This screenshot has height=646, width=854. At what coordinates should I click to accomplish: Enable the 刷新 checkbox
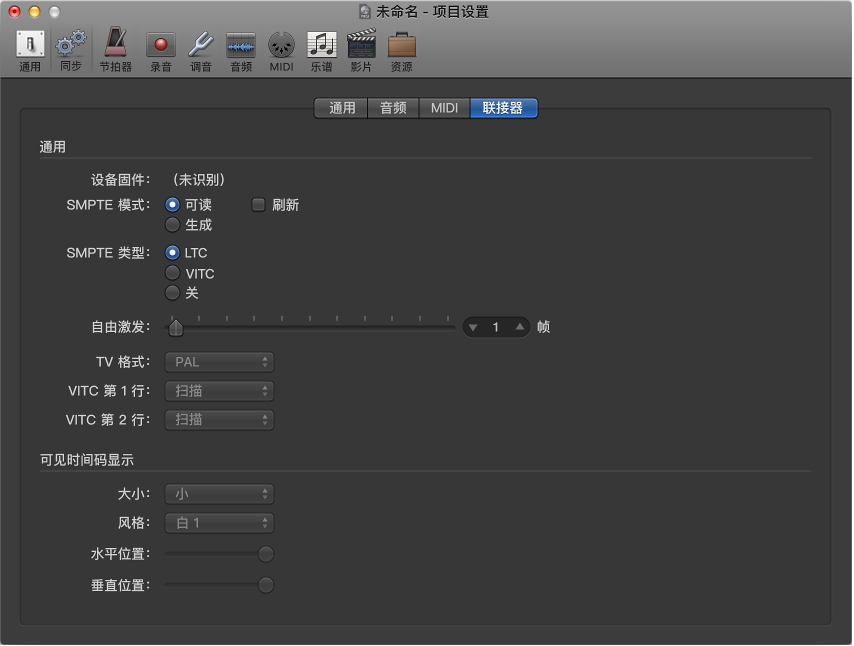click(258, 205)
